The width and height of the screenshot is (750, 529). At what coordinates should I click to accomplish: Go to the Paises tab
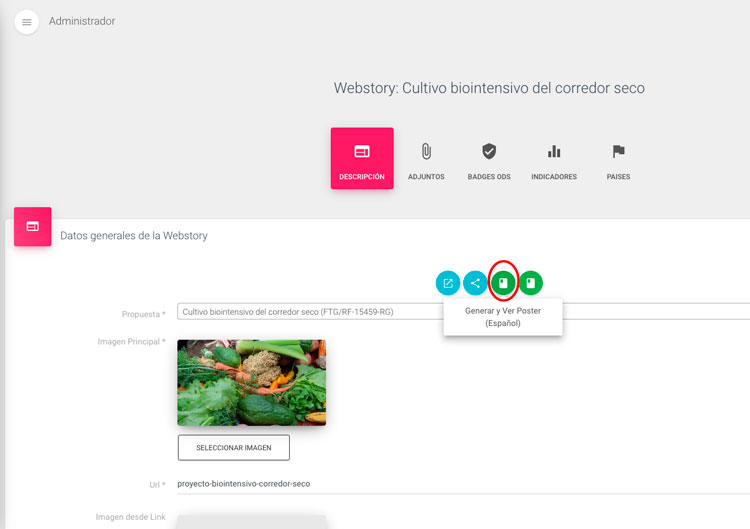tap(618, 161)
